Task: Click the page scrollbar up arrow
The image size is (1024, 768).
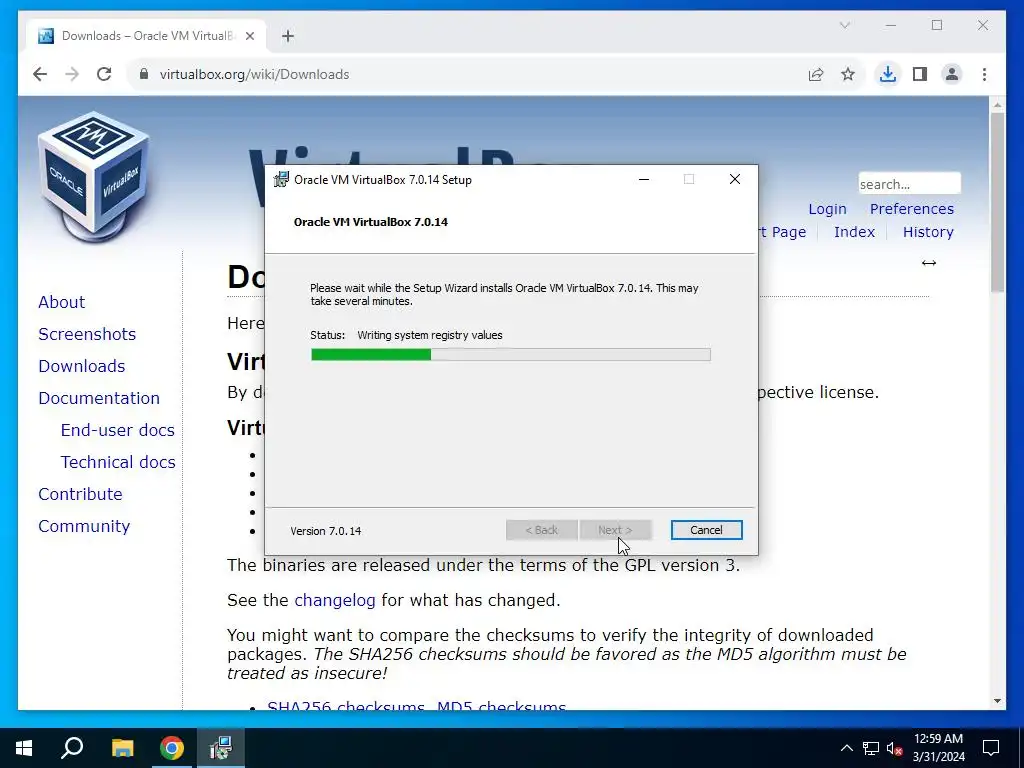Action: click(x=997, y=104)
